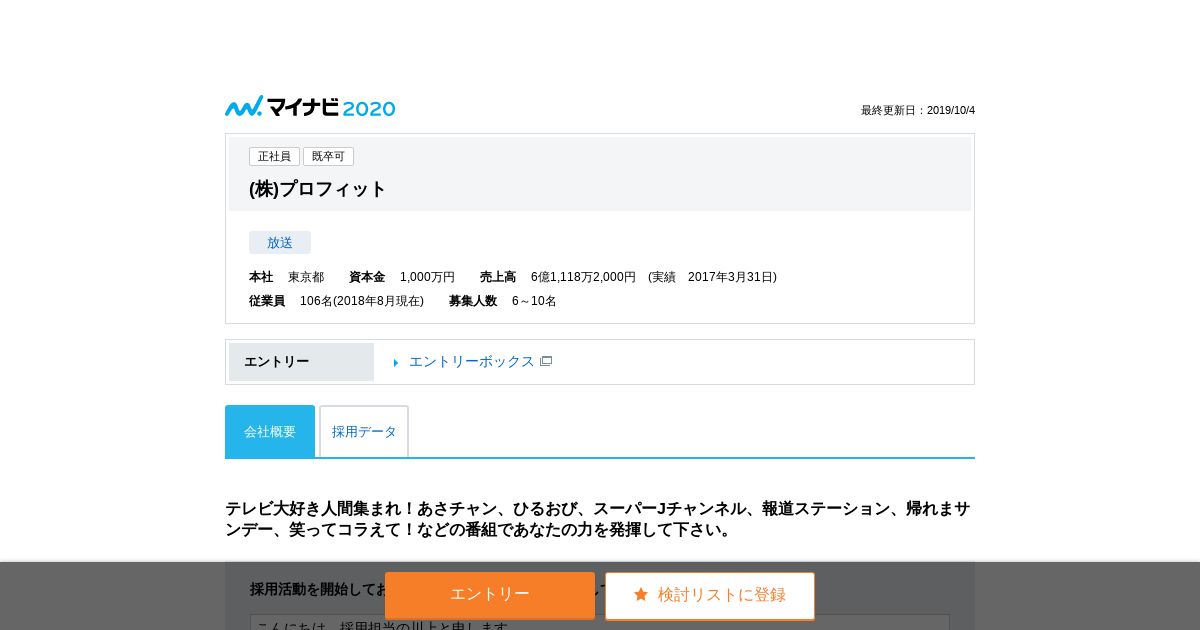Click the 本社 label
Image resolution: width=1200 pixels, height=630 pixels.
261,277
